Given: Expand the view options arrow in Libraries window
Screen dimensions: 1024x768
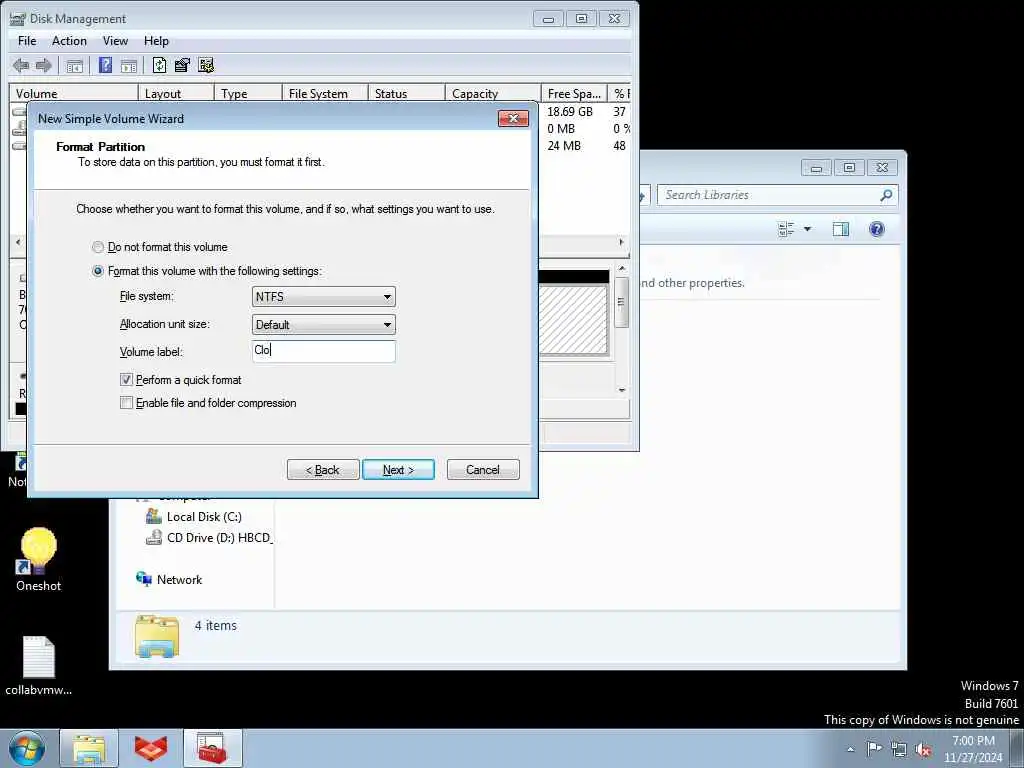Looking at the screenshot, I should click(807, 229).
